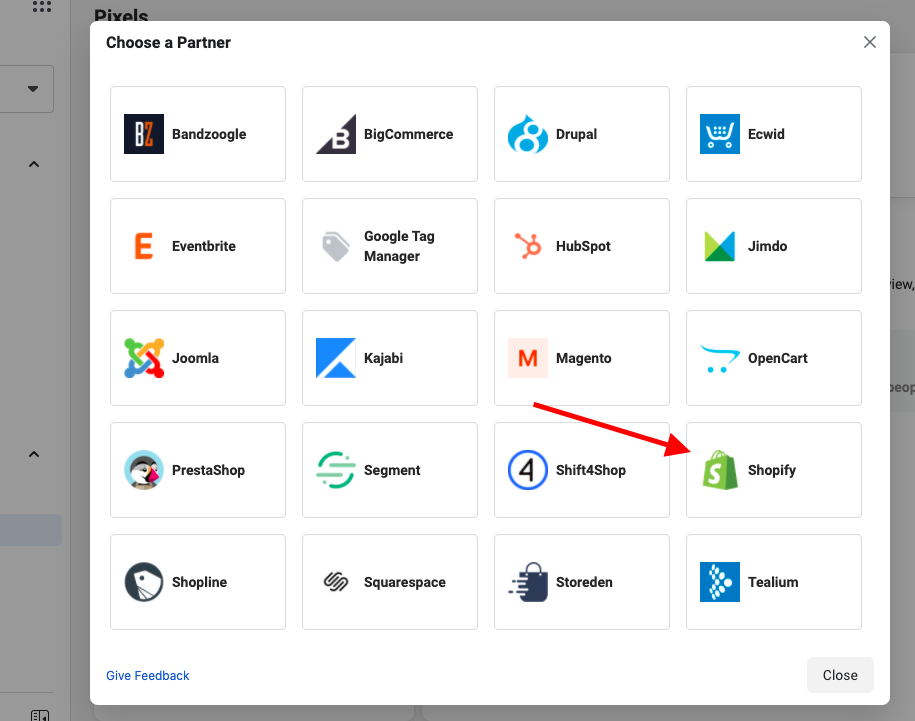The width and height of the screenshot is (915, 721).
Task: Click the HubSpot sprocket logo
Action: coord(528,246)
